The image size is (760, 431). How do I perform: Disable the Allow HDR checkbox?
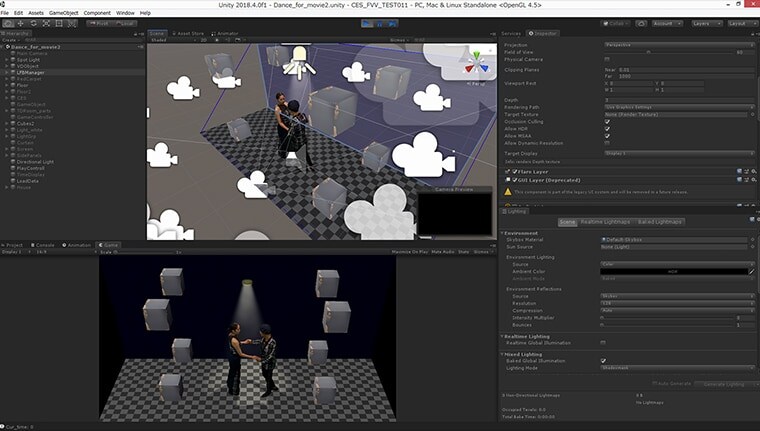(607, 129)
